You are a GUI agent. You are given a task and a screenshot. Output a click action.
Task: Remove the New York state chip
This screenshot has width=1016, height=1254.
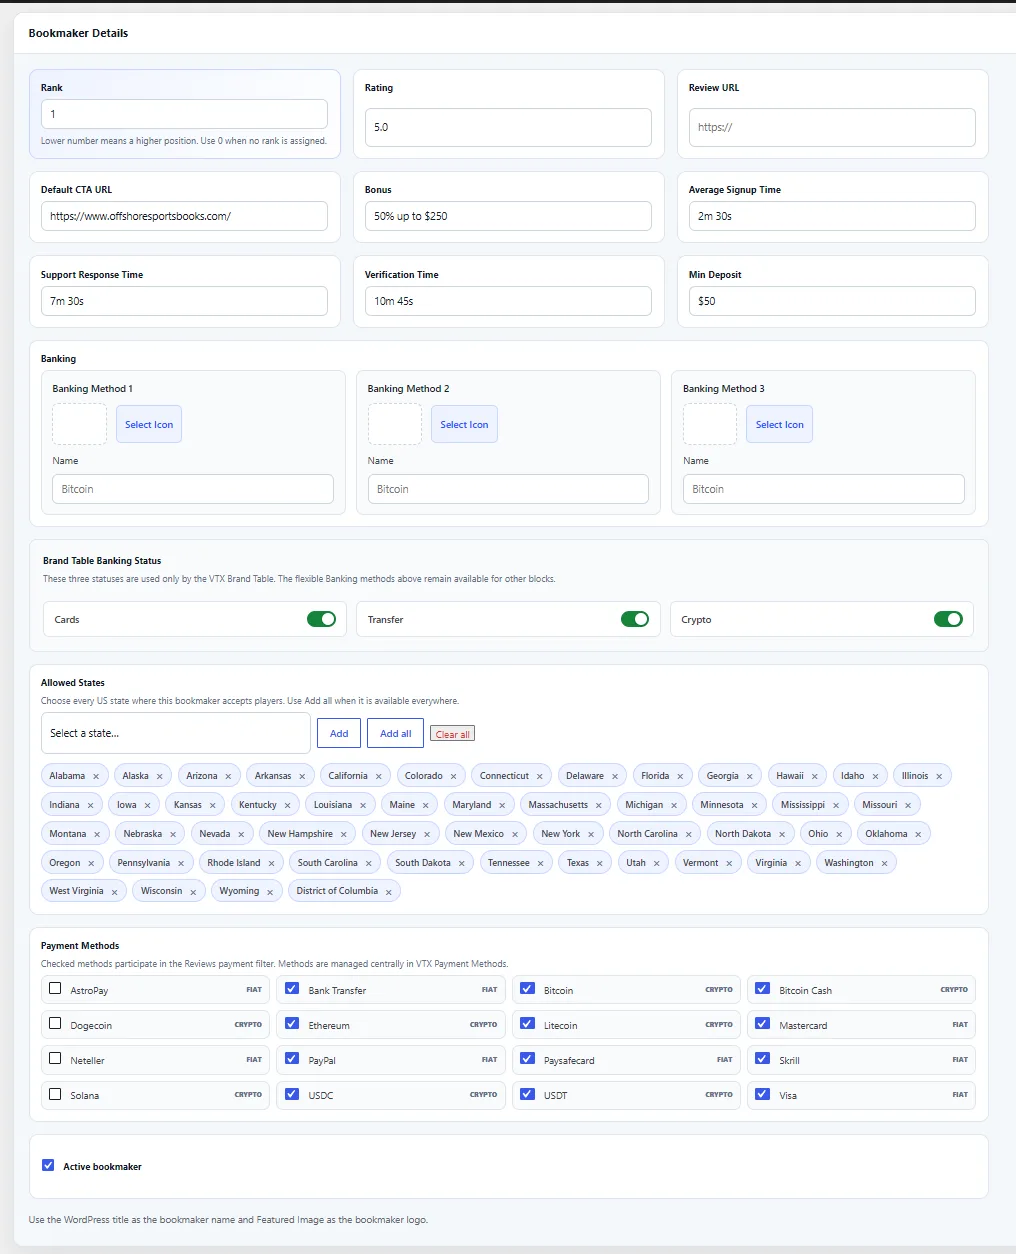tap(591, 835)
